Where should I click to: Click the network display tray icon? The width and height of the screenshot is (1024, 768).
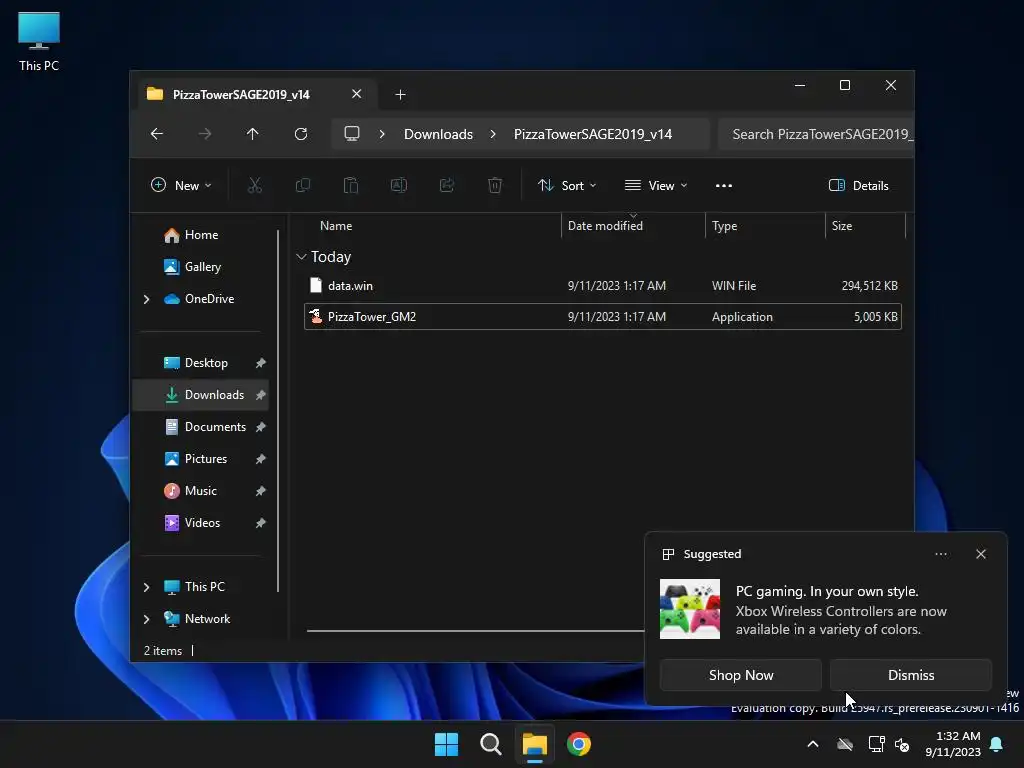coord(876,744)
